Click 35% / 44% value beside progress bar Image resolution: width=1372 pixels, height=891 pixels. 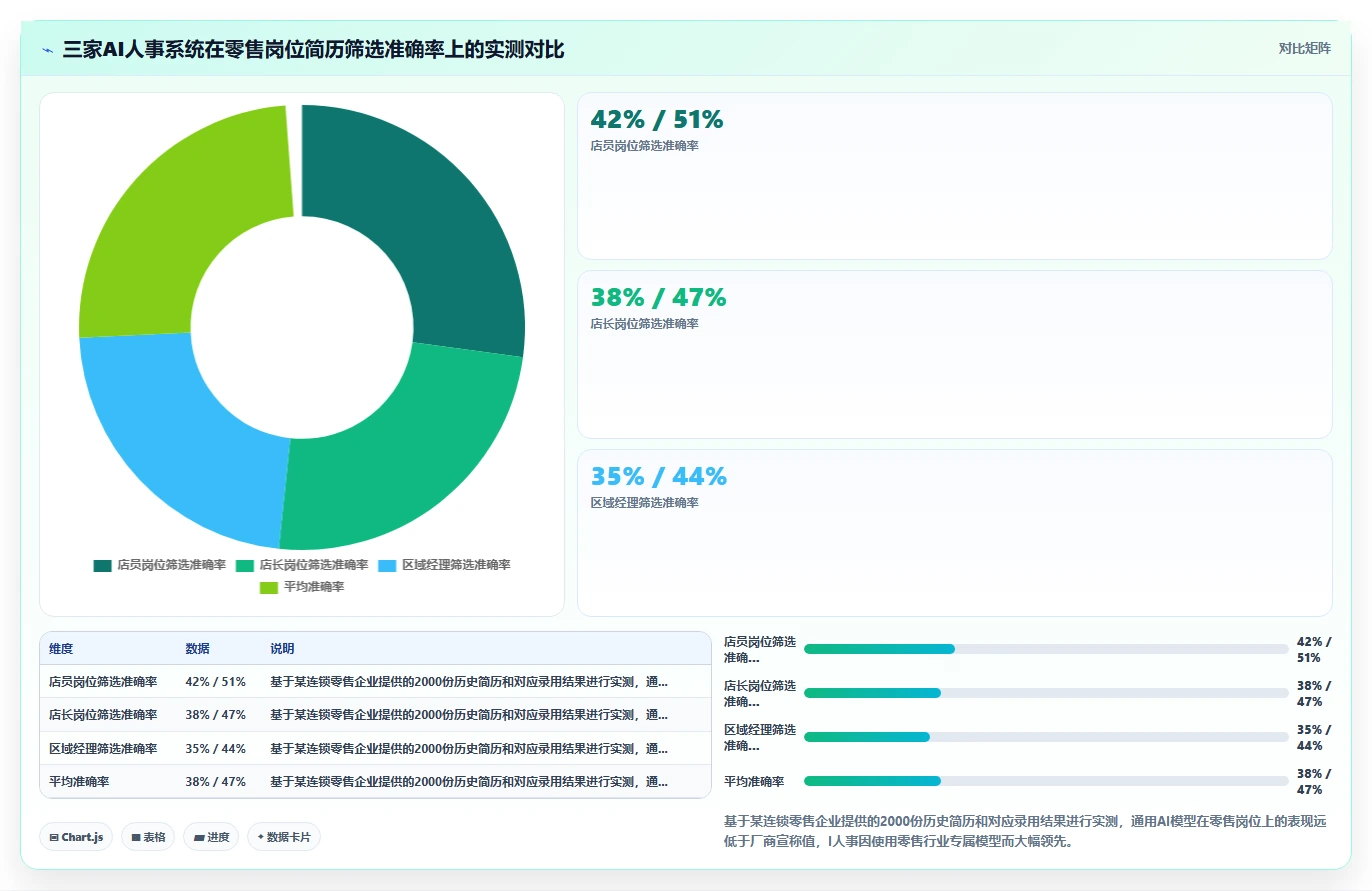click(1314, 738)
